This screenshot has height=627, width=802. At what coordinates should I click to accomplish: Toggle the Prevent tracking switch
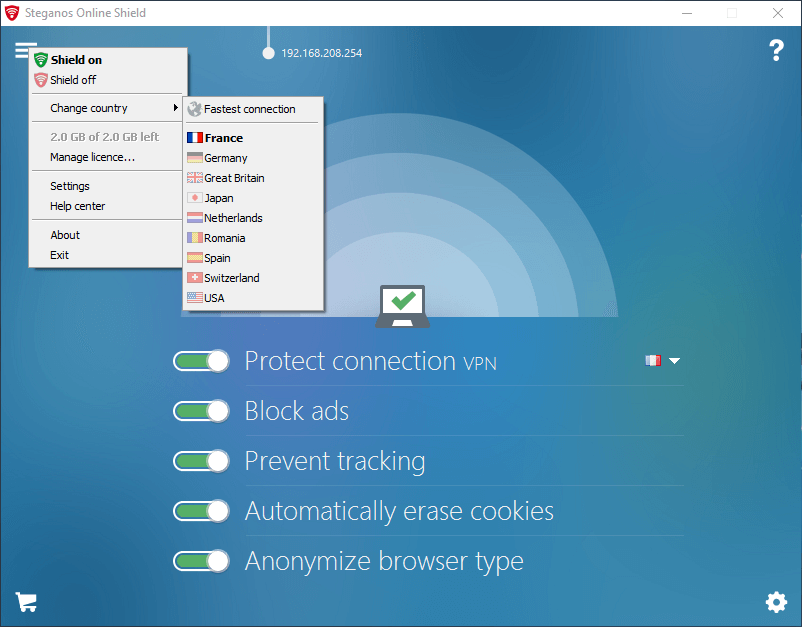201,461
